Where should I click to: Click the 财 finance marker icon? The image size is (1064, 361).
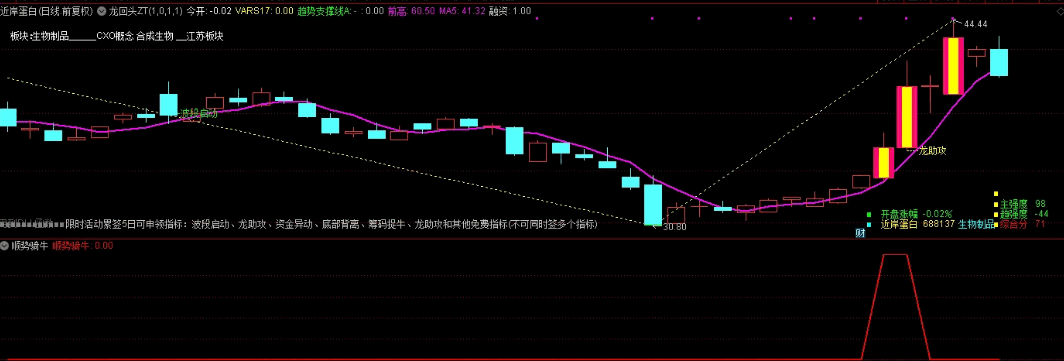click(x=860, y=233)
